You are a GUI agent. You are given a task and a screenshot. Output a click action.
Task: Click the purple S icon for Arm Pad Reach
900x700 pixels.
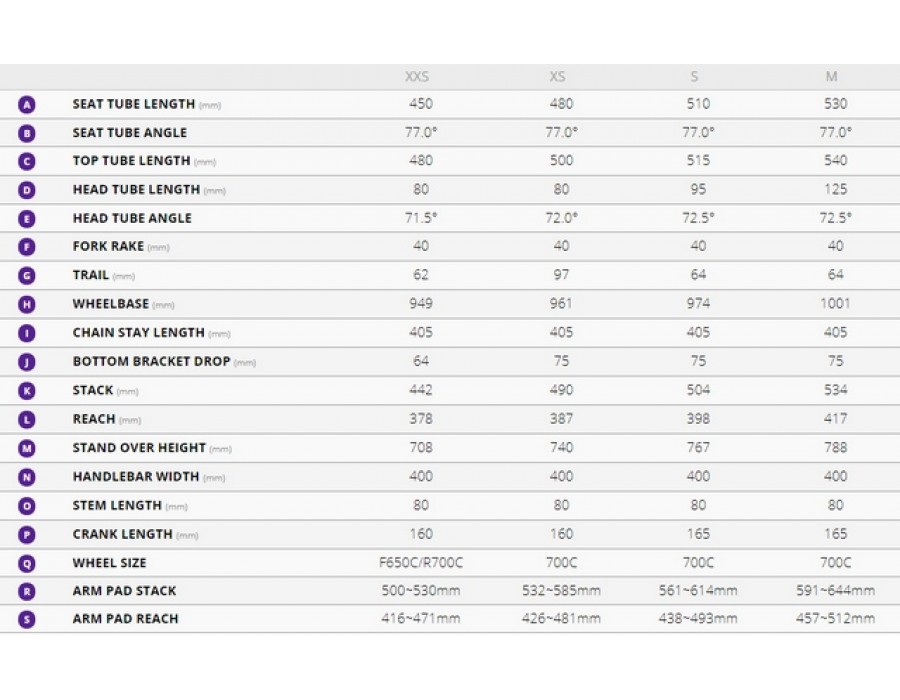(27, 620)
